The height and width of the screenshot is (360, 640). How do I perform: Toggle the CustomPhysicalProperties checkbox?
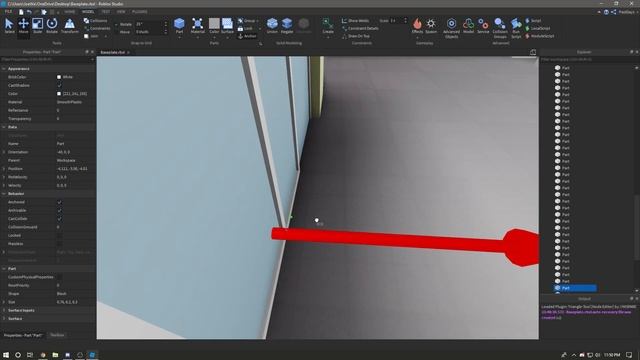pos(59,277)
